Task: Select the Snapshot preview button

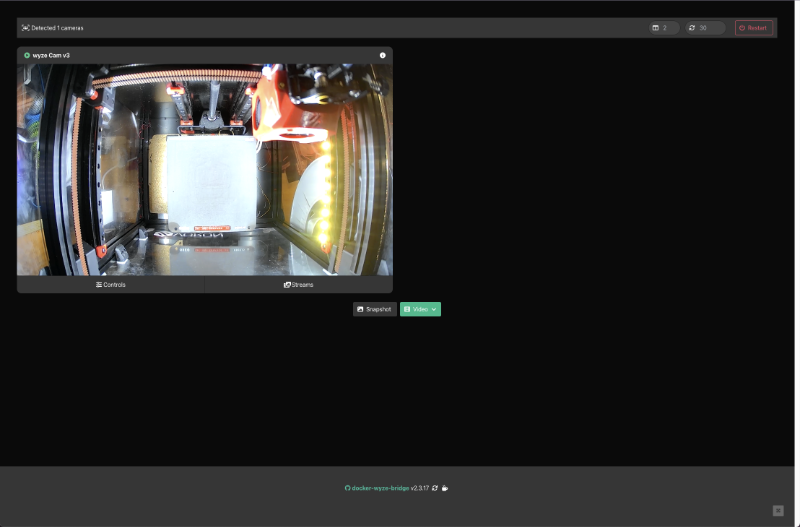Action: coord(374,309)
